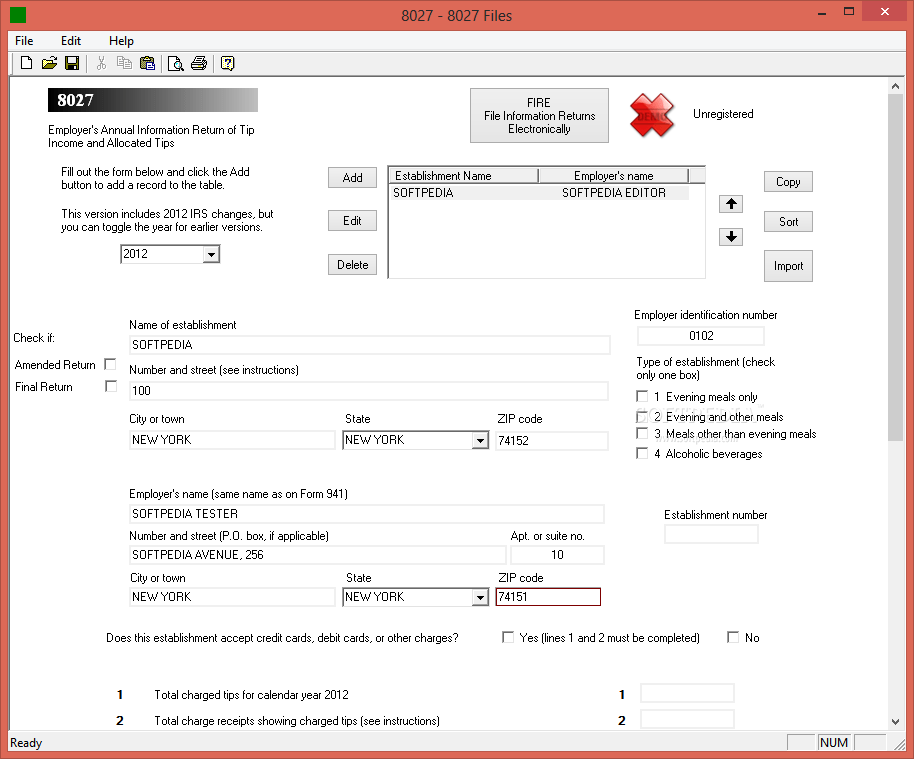Click employer ZIP code 74151 field

click(x=548, y=597)
